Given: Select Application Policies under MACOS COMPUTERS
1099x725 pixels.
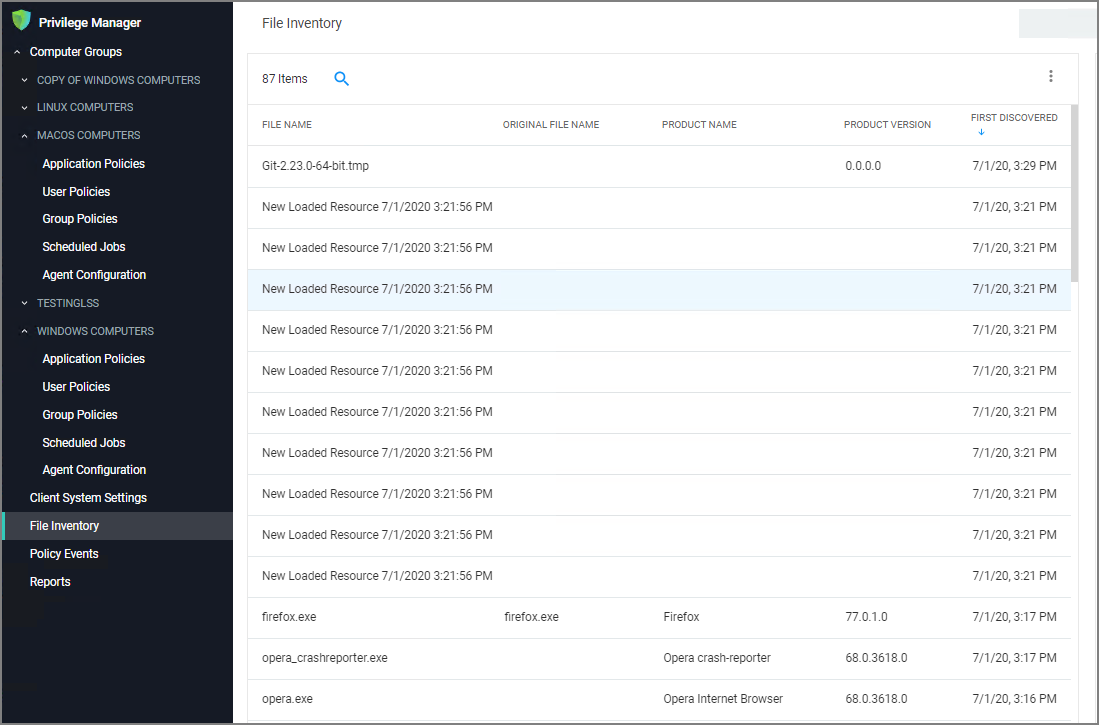Looking at the screenshot, I should 93,163.
